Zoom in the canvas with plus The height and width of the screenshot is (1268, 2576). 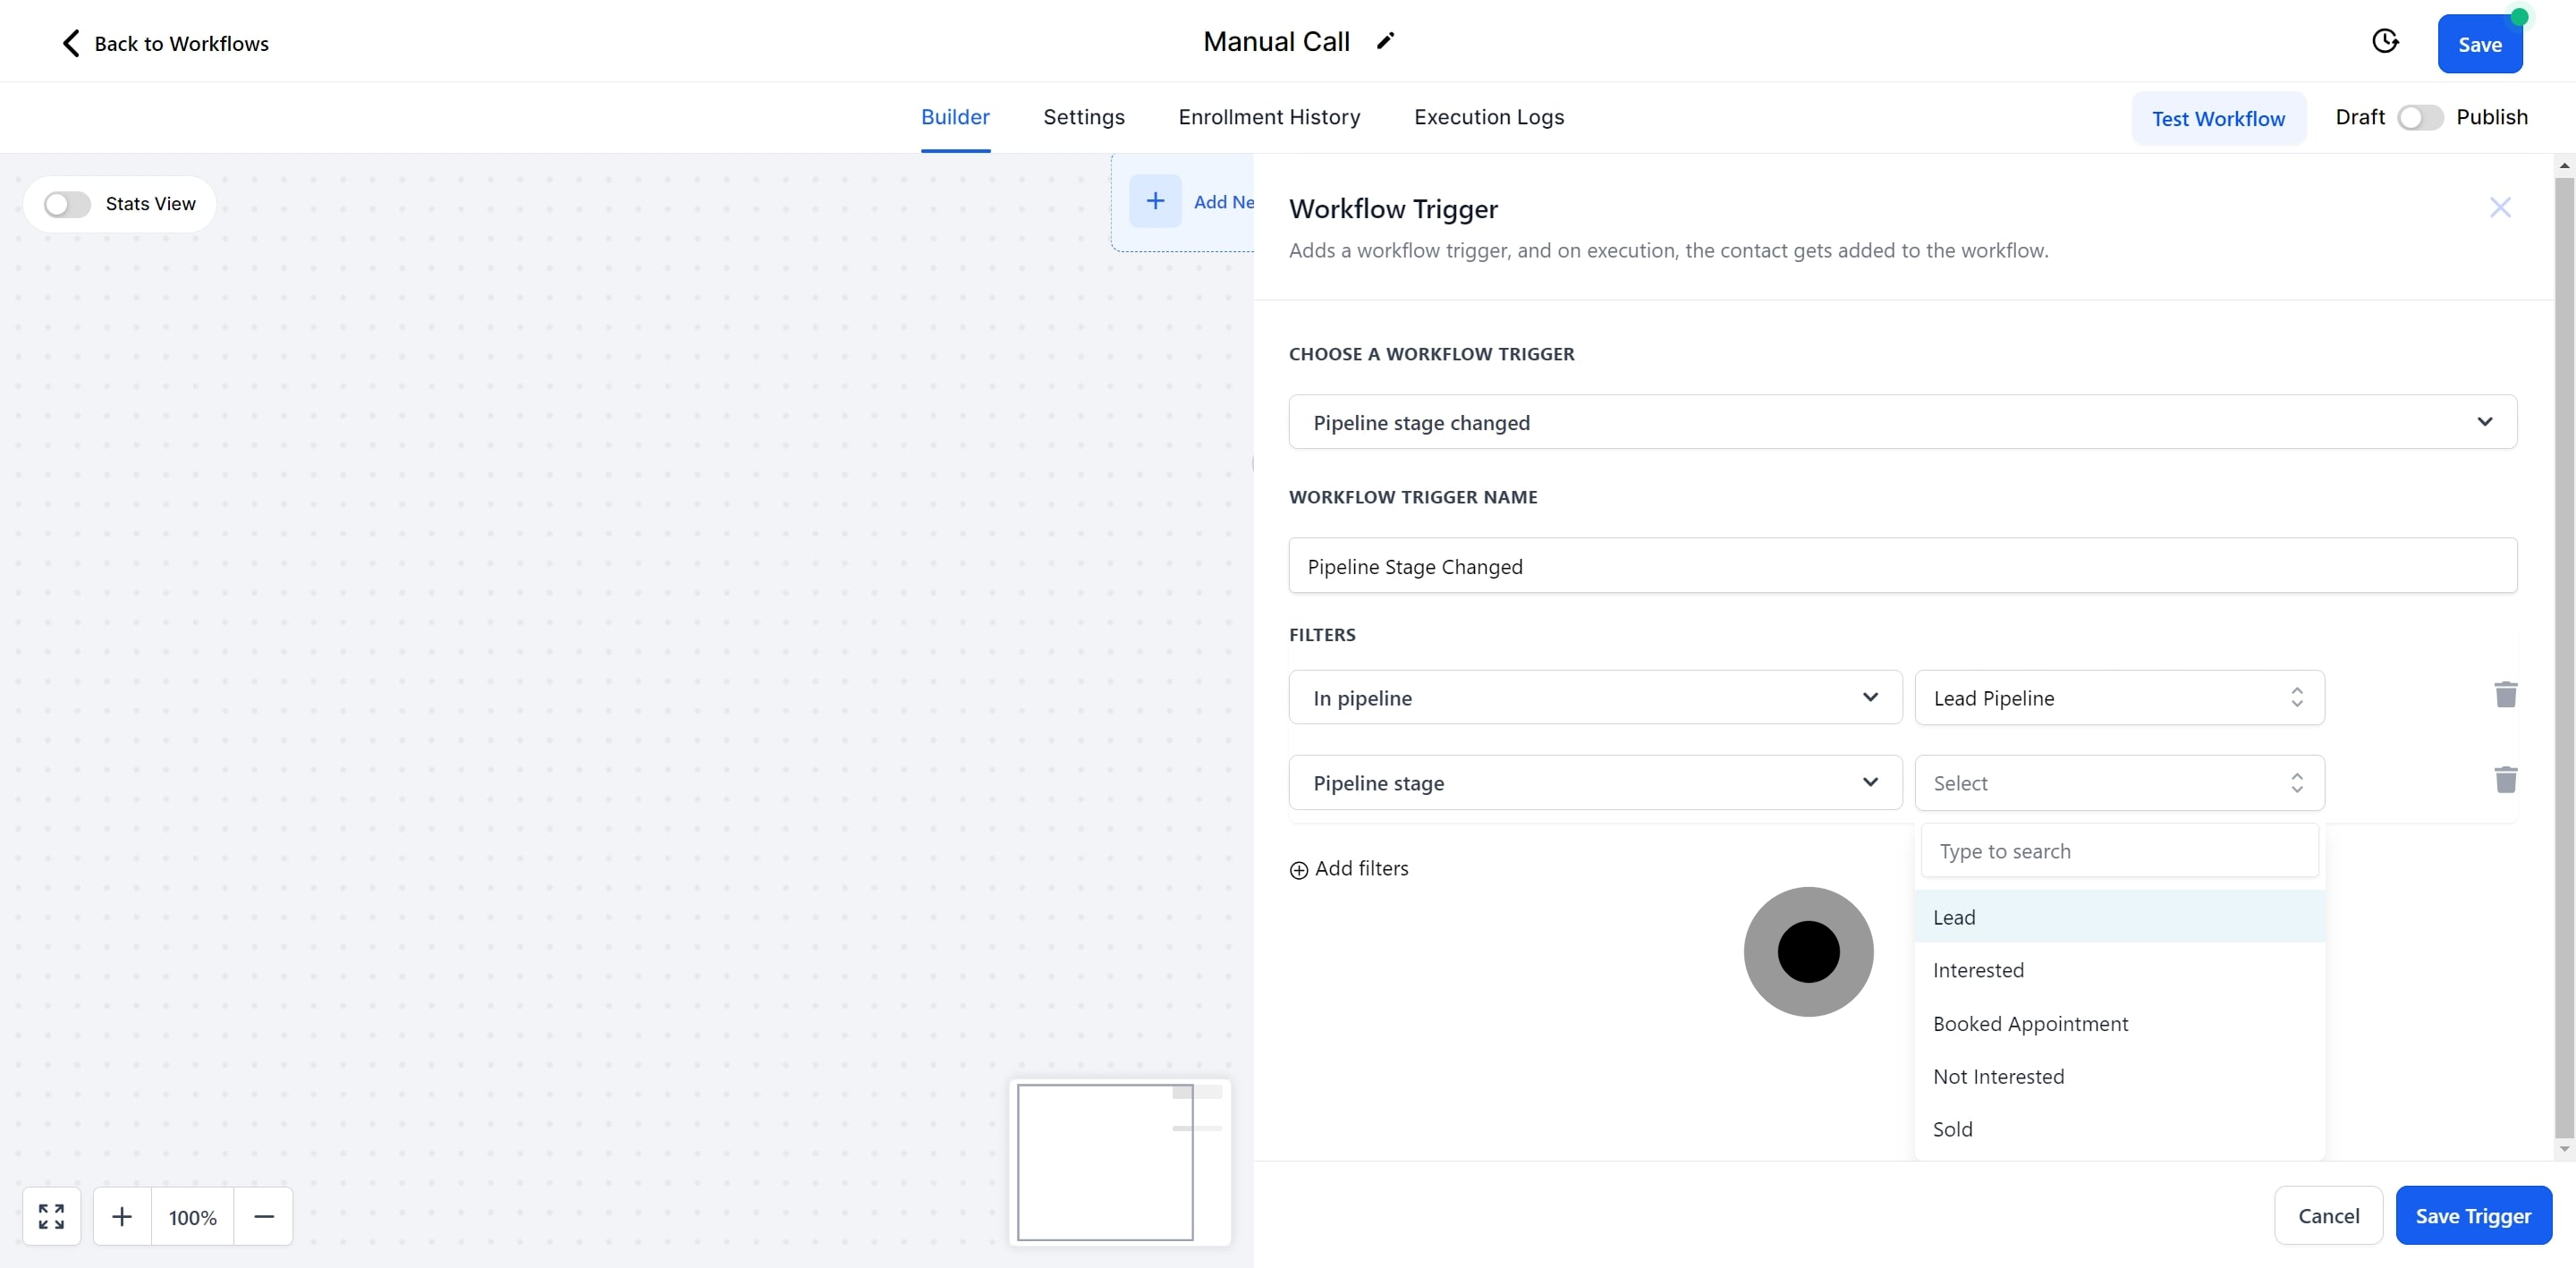[x=122, y=1216]
